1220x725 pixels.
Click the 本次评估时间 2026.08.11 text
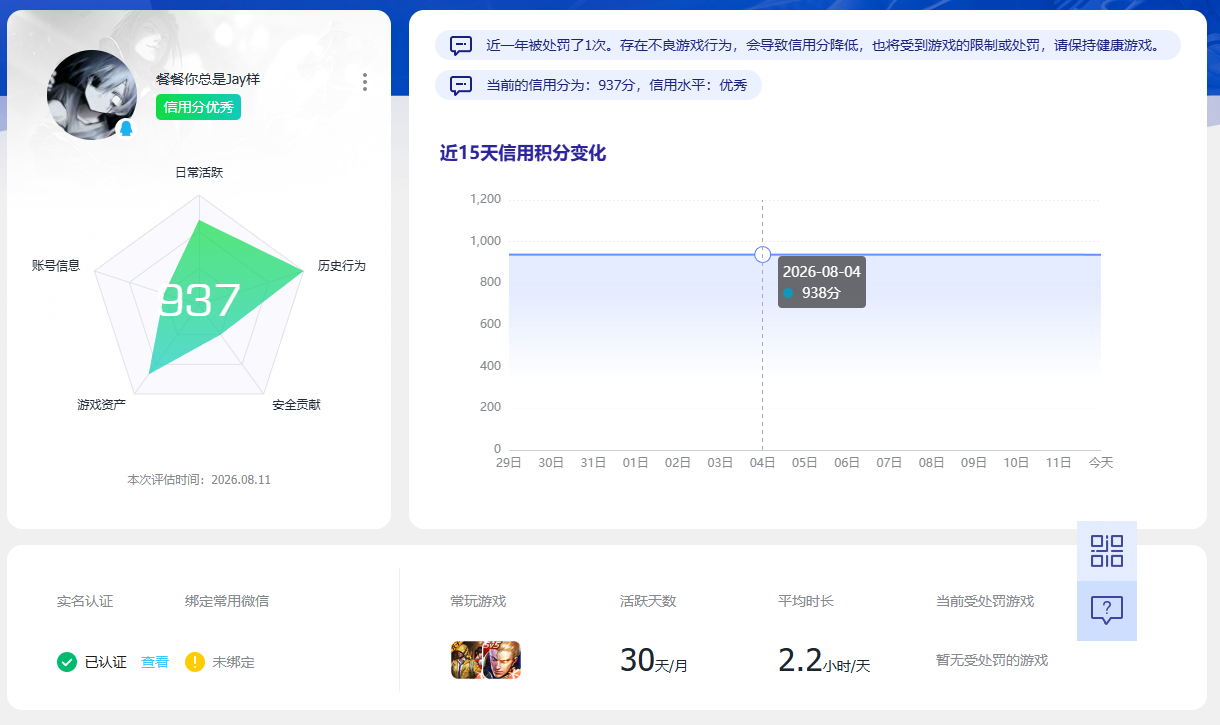point(199,479)
